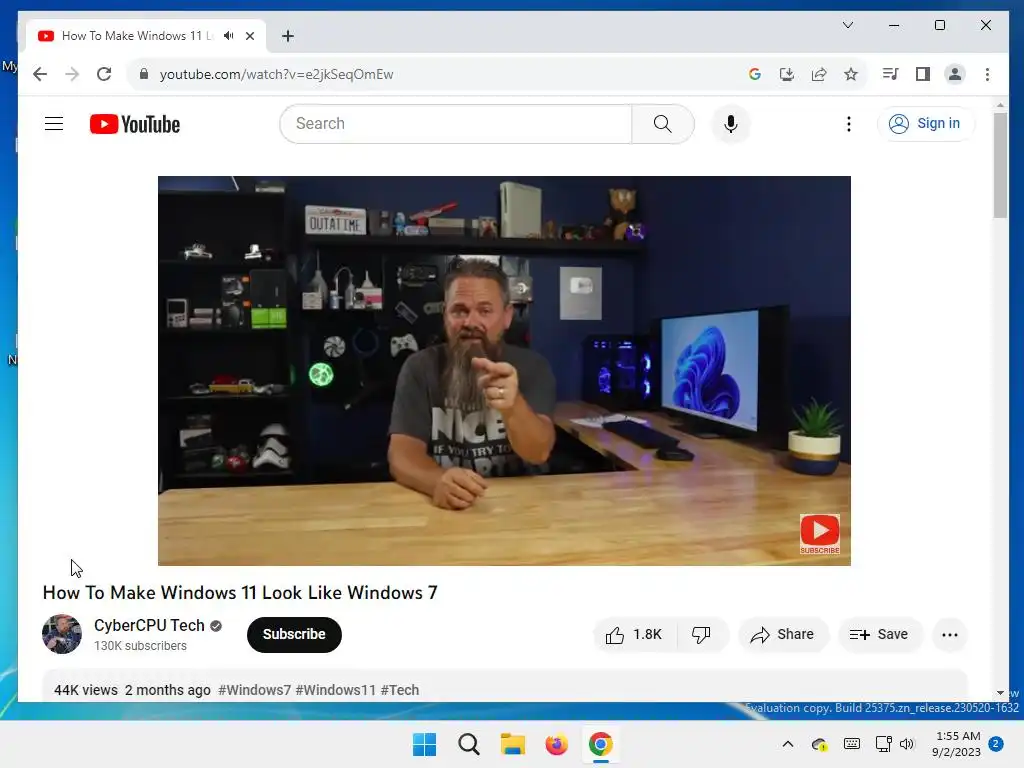The image size is (1024, 768).
Task: Bookmark this tab with the star icon
Action: [851, 74]
